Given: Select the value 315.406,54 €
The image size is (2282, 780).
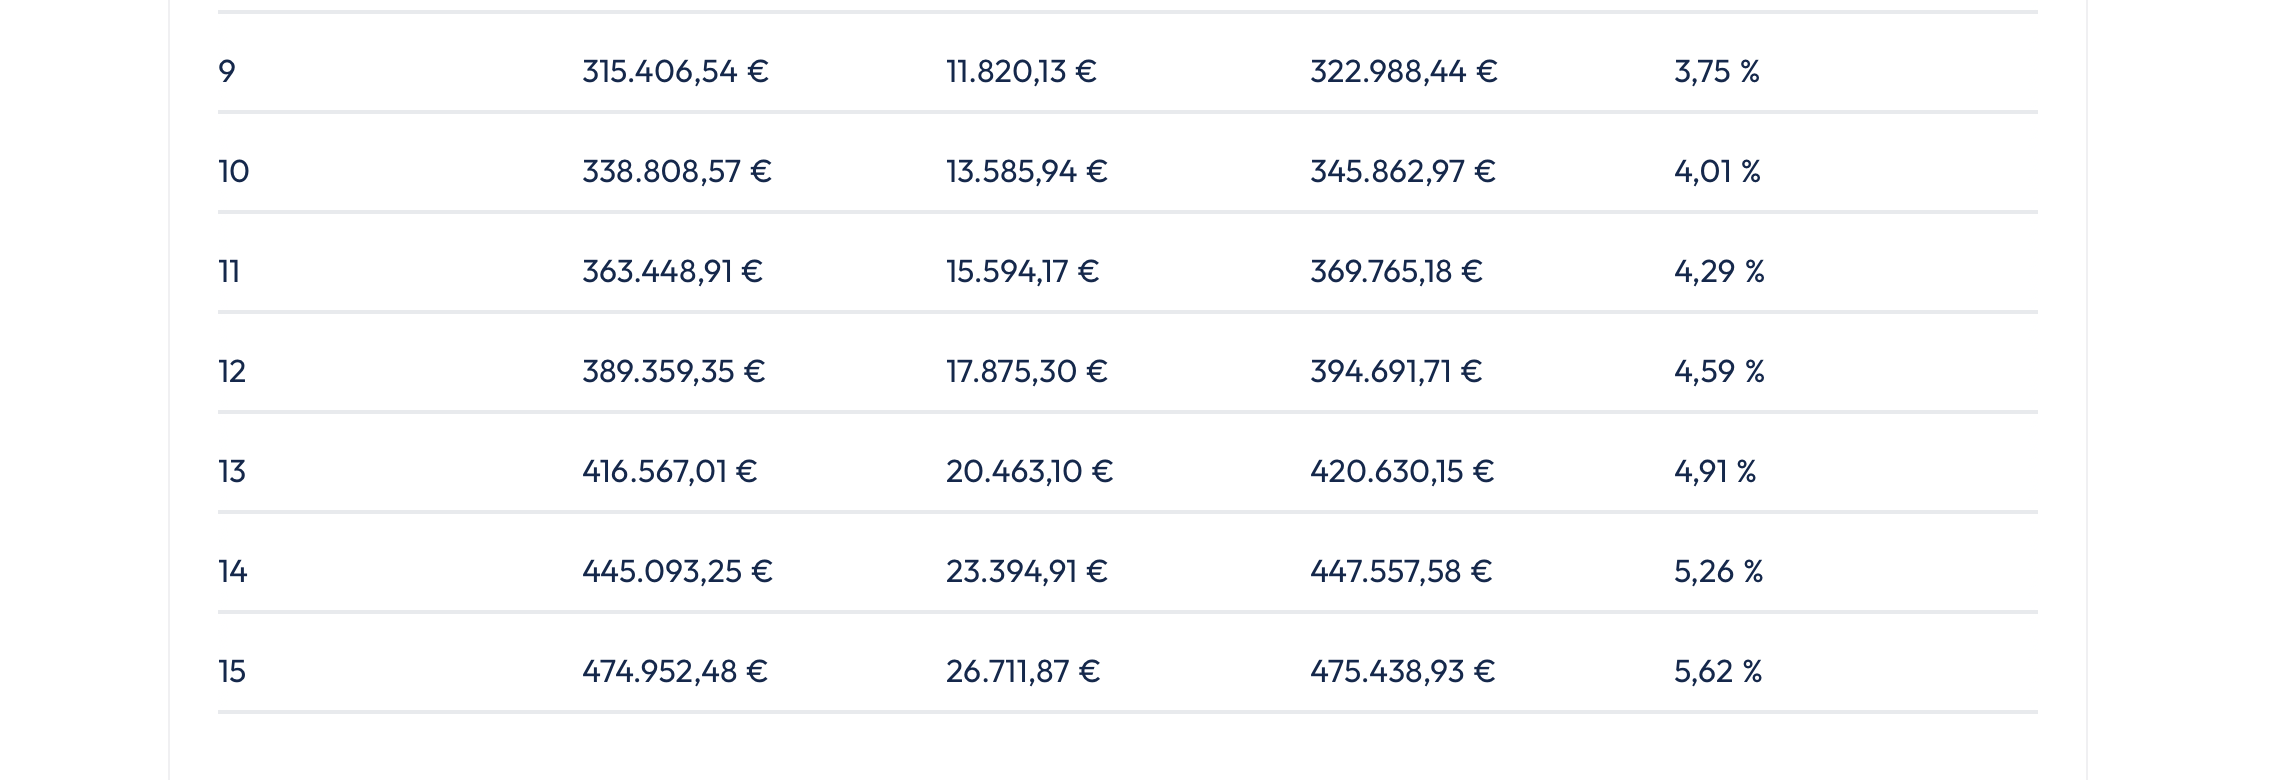Looking at the screenshot, I should 675,71.
